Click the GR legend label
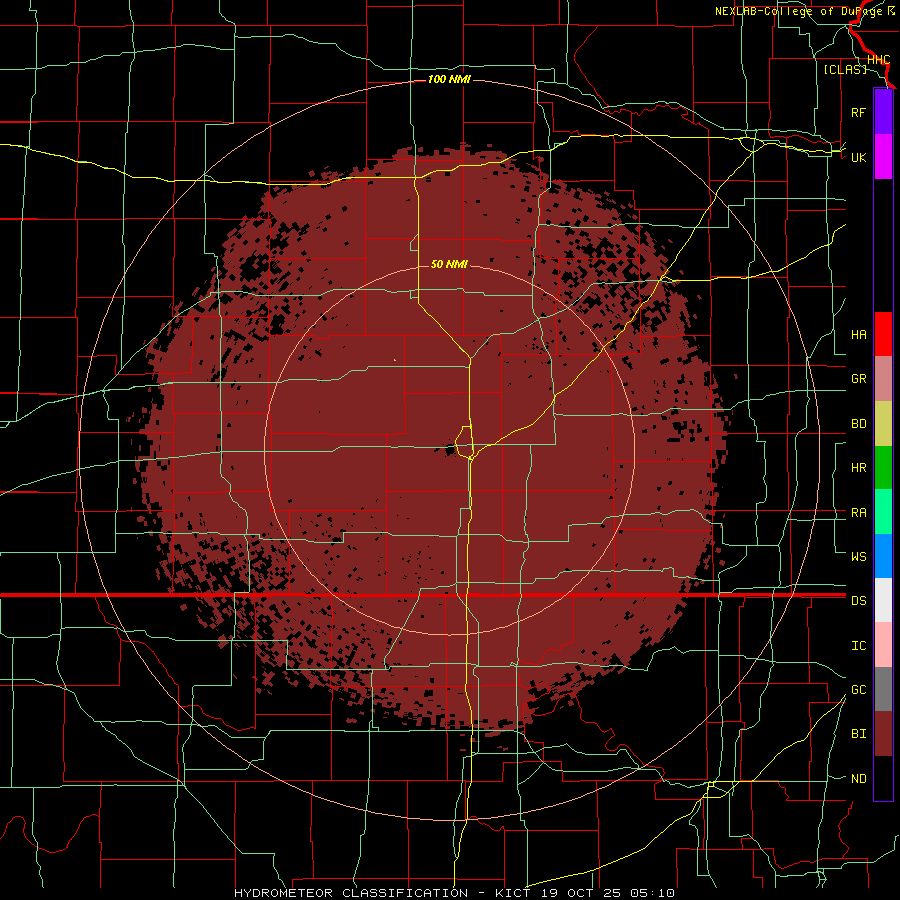The image size is (900, 900). (858, 379)
